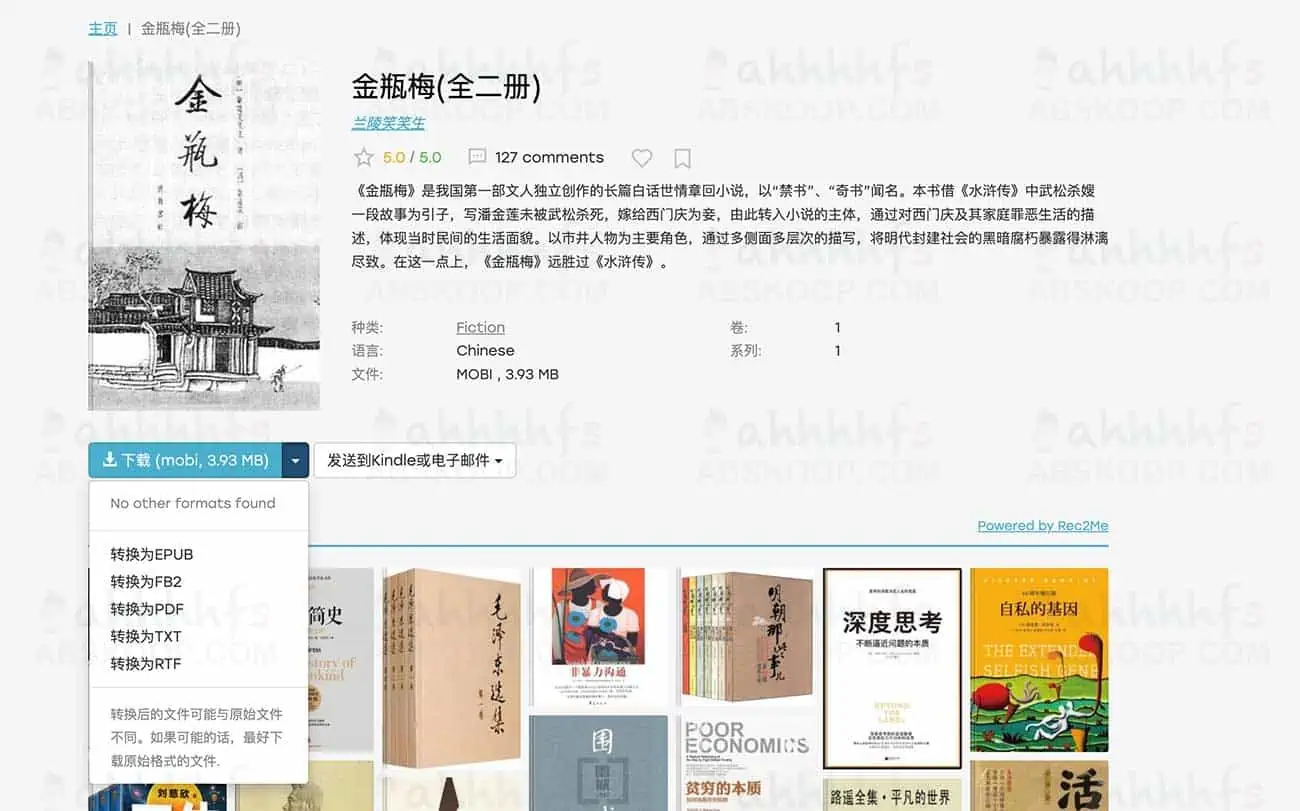Toggle the heart favorite icon
The image size is (1300, 811).
coord(642,158)
